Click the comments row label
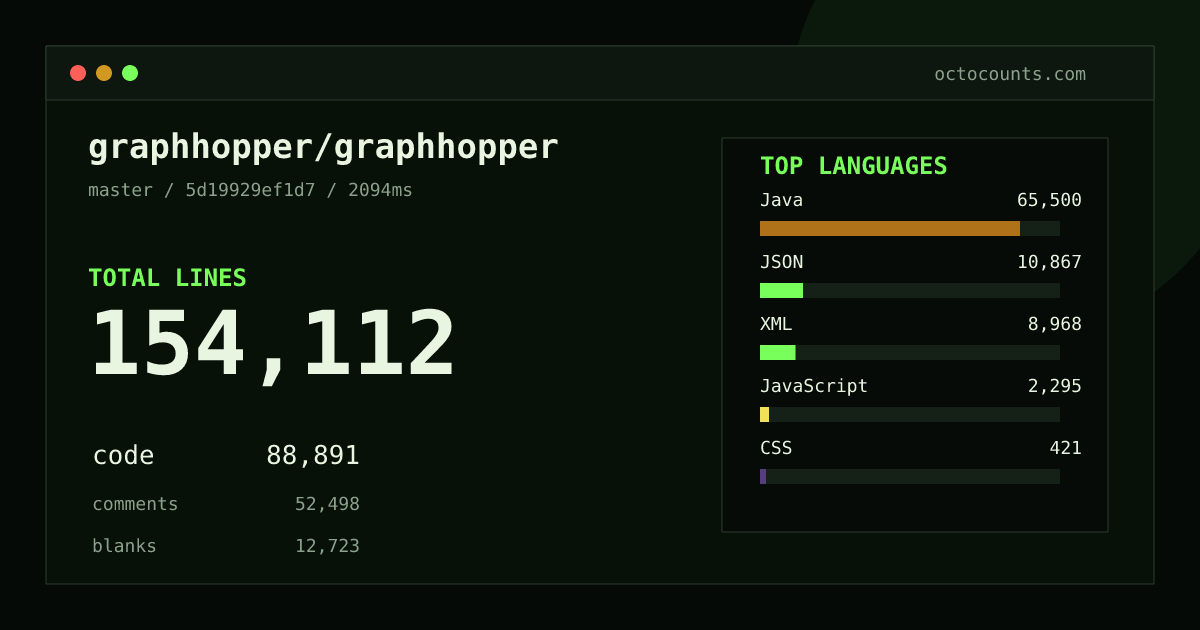This screenshot has height=630, width=1200. coord(135,504)
